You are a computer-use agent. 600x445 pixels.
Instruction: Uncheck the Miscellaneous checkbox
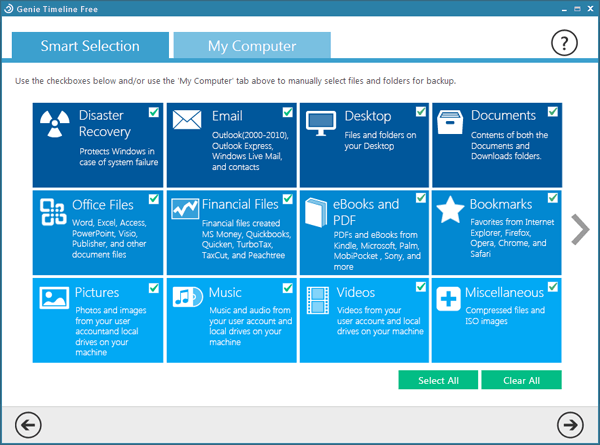point(553,288)
